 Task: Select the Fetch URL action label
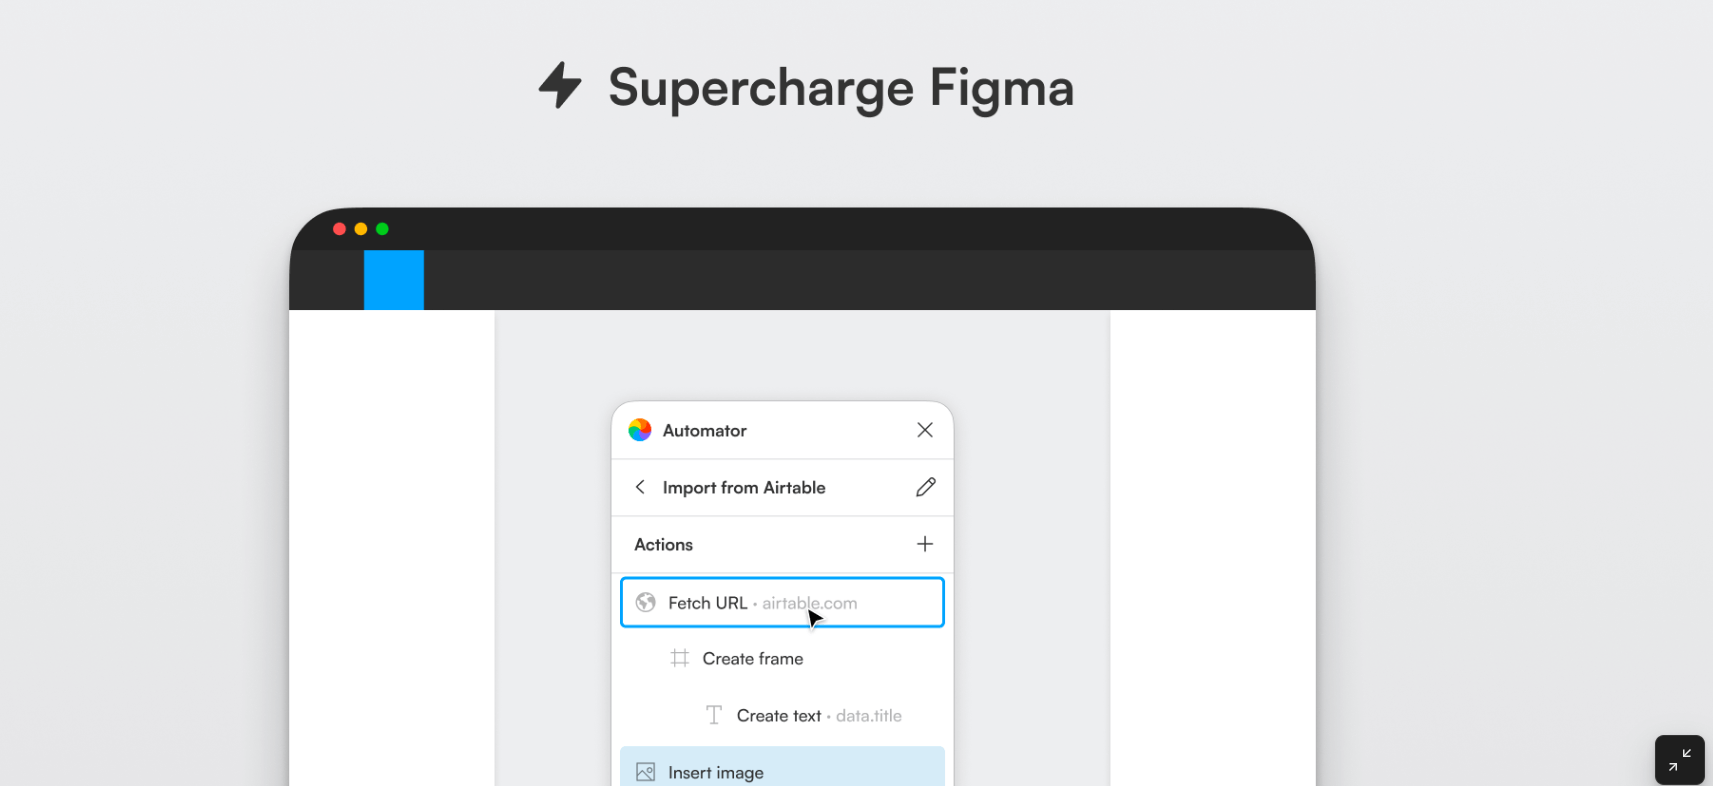tap(708, 603)
